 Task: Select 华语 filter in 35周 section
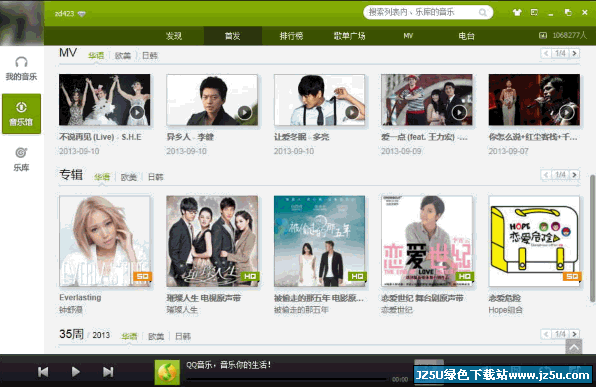[x=129, y=336]
